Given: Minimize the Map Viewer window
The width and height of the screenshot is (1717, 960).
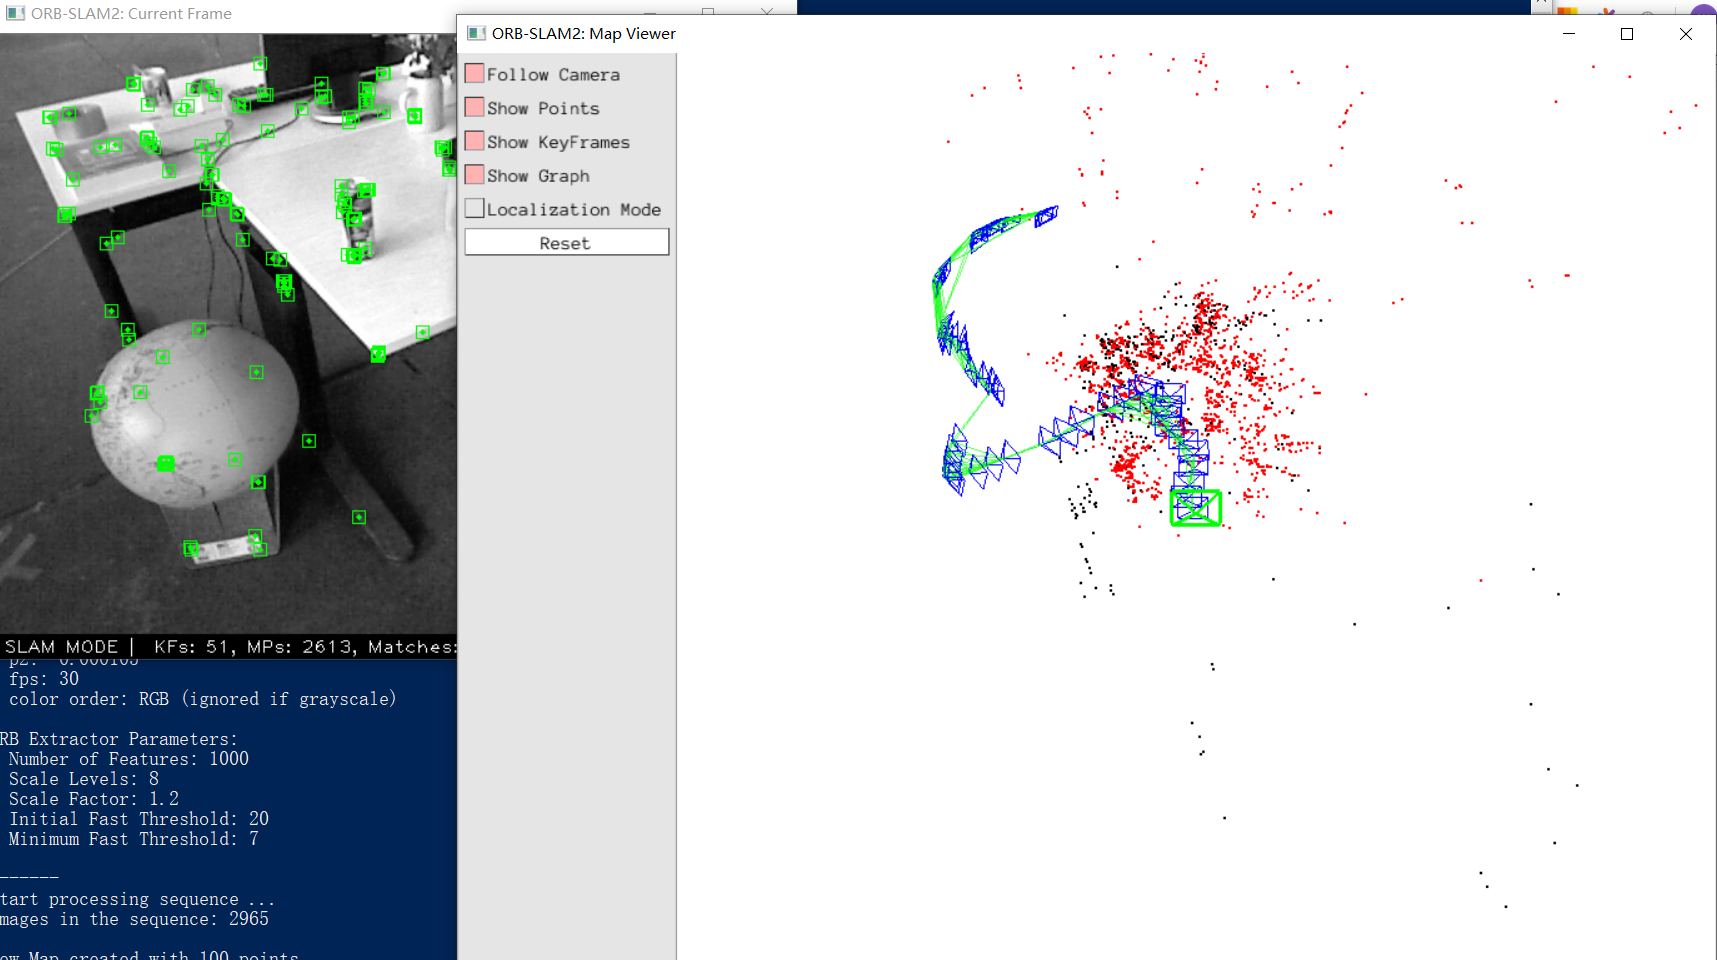Looking at the screenshot, I should (x=1569, y=34).
